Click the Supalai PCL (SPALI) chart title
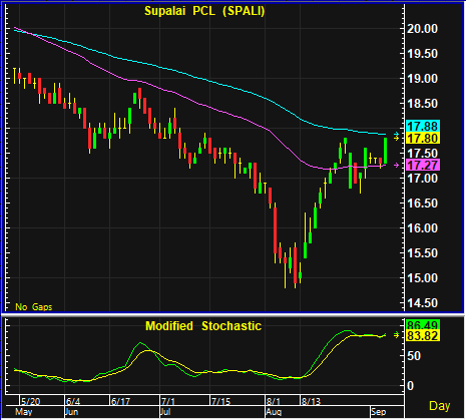 coord(205,11)
